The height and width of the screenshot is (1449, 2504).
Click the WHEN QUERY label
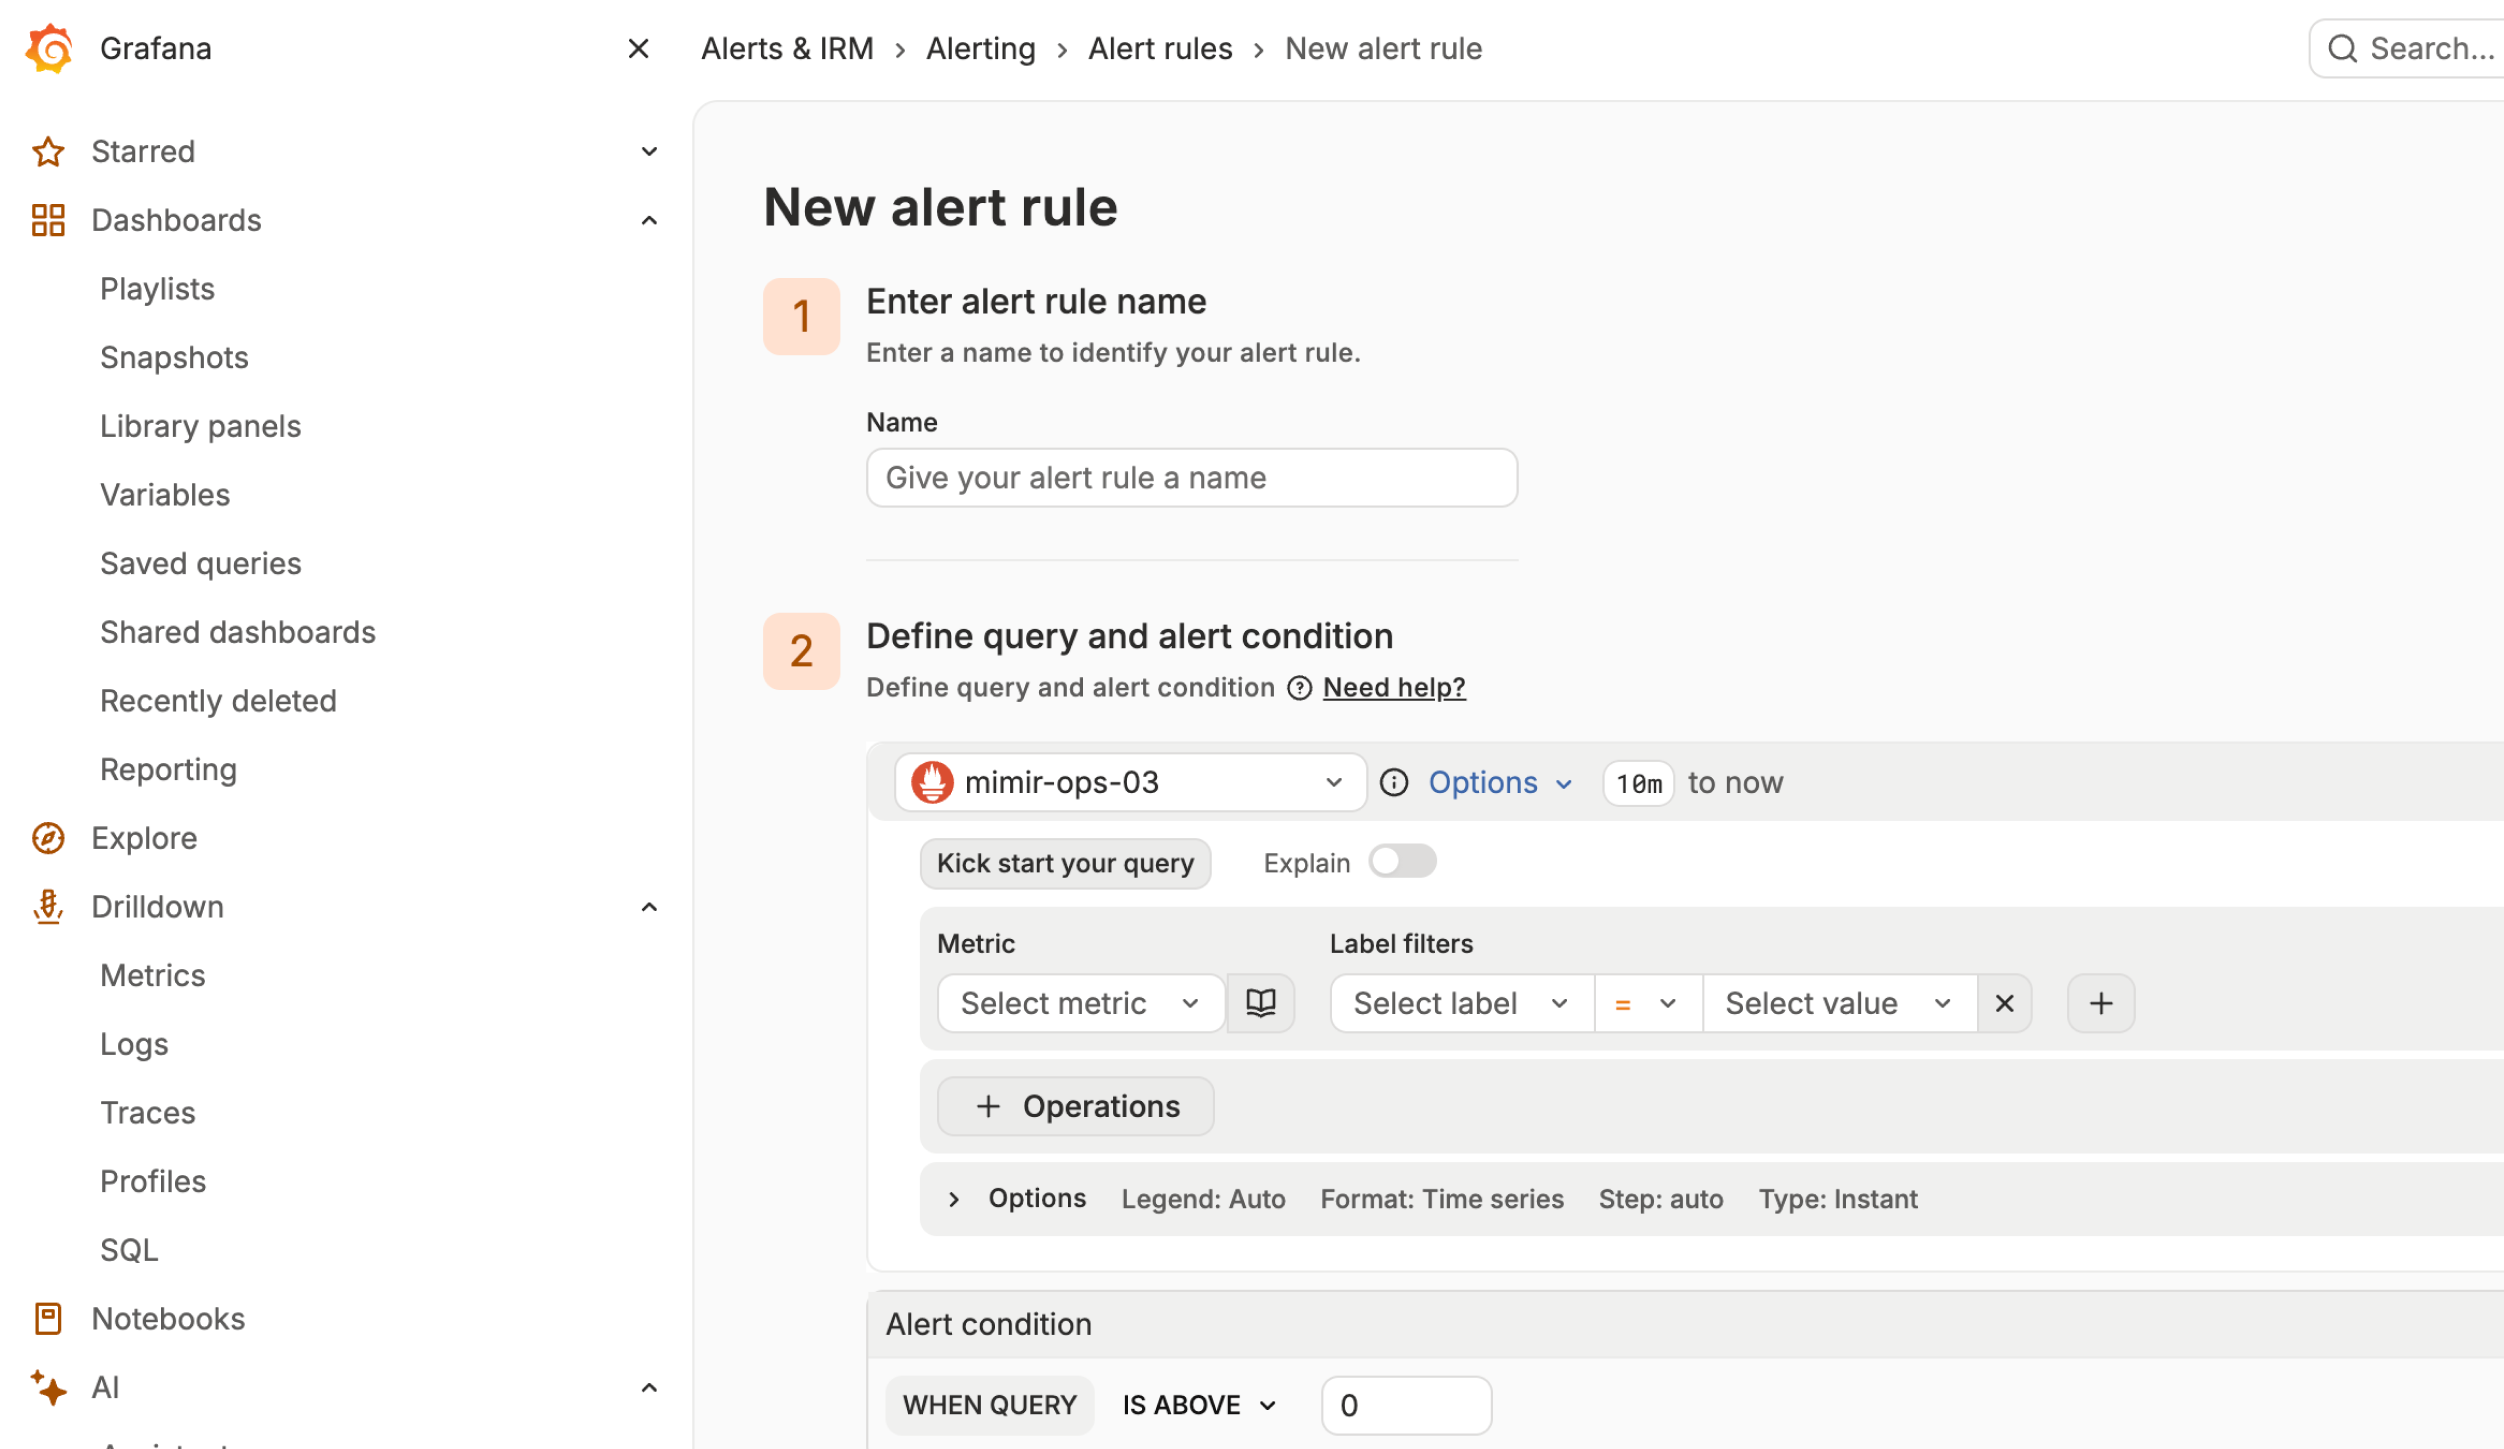click(989, 1405)
